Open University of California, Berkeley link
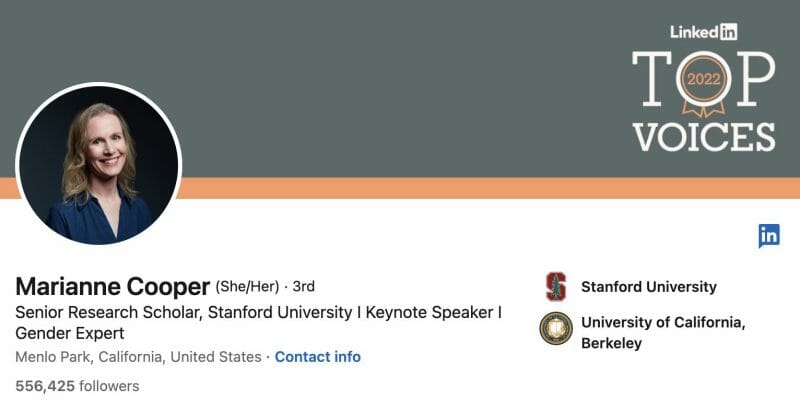The image size is (800, 401). pyautogui.click(x=663, y=332)
